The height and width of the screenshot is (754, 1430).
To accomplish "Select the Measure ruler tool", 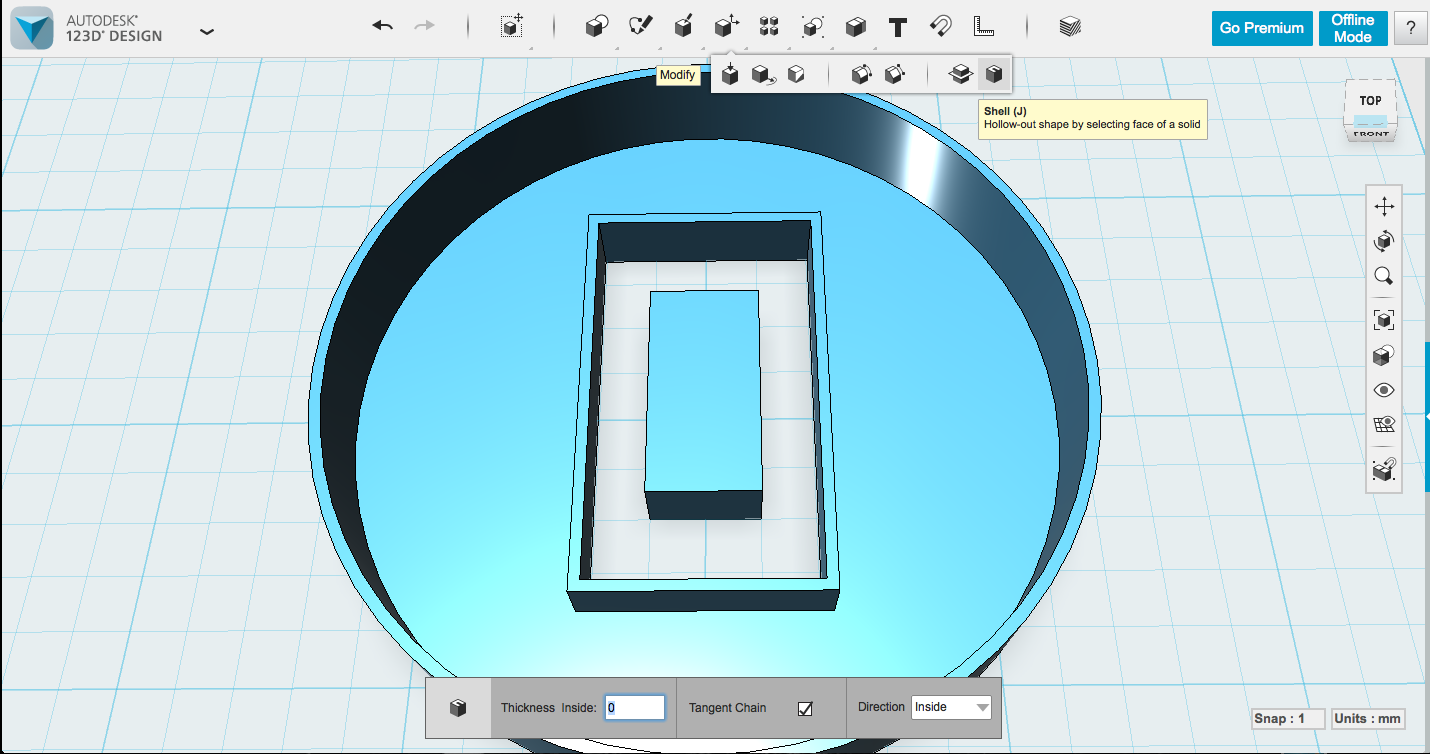I will pos(982,26).
